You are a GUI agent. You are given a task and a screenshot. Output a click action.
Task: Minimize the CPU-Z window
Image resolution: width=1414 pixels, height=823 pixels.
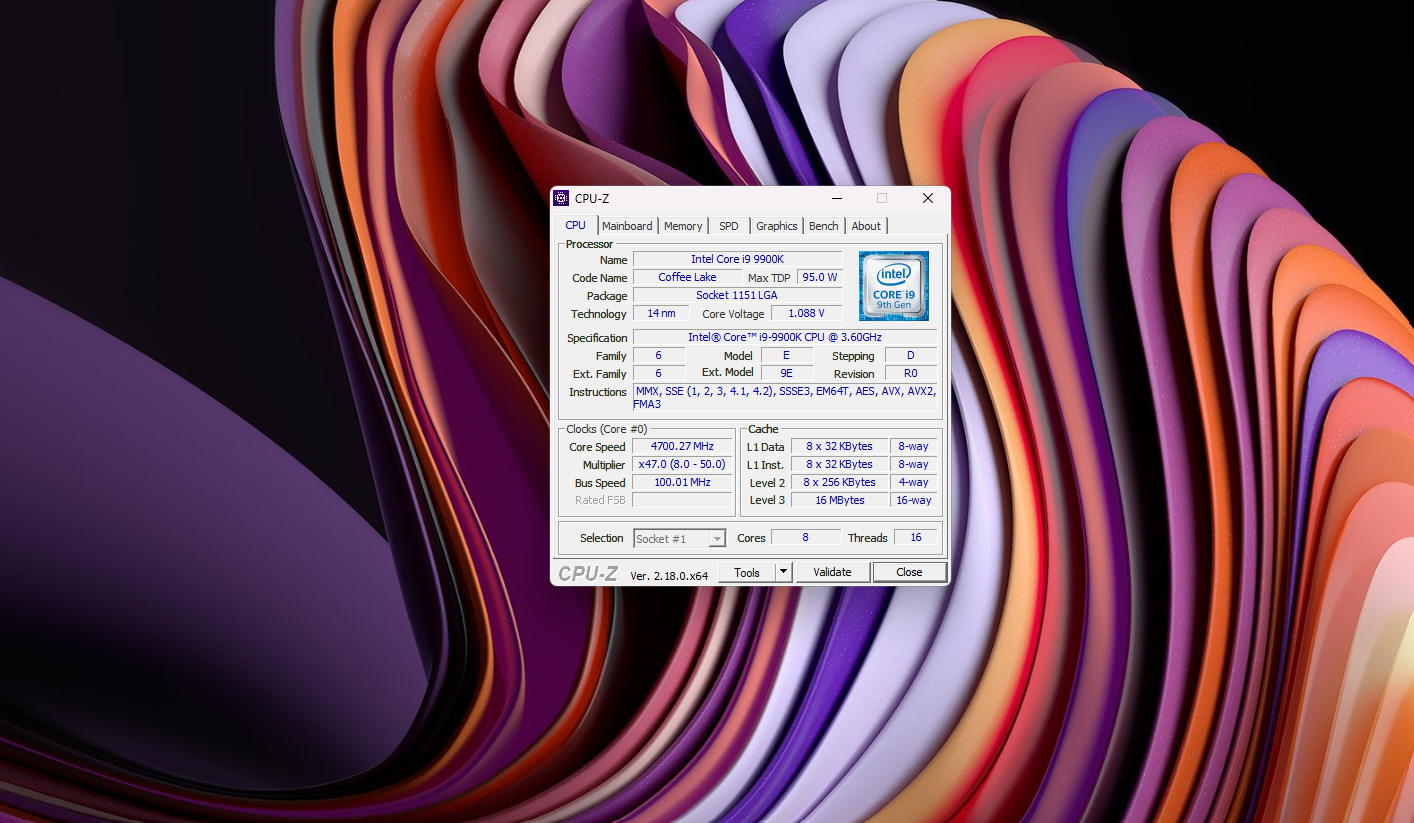pos(837,198)
